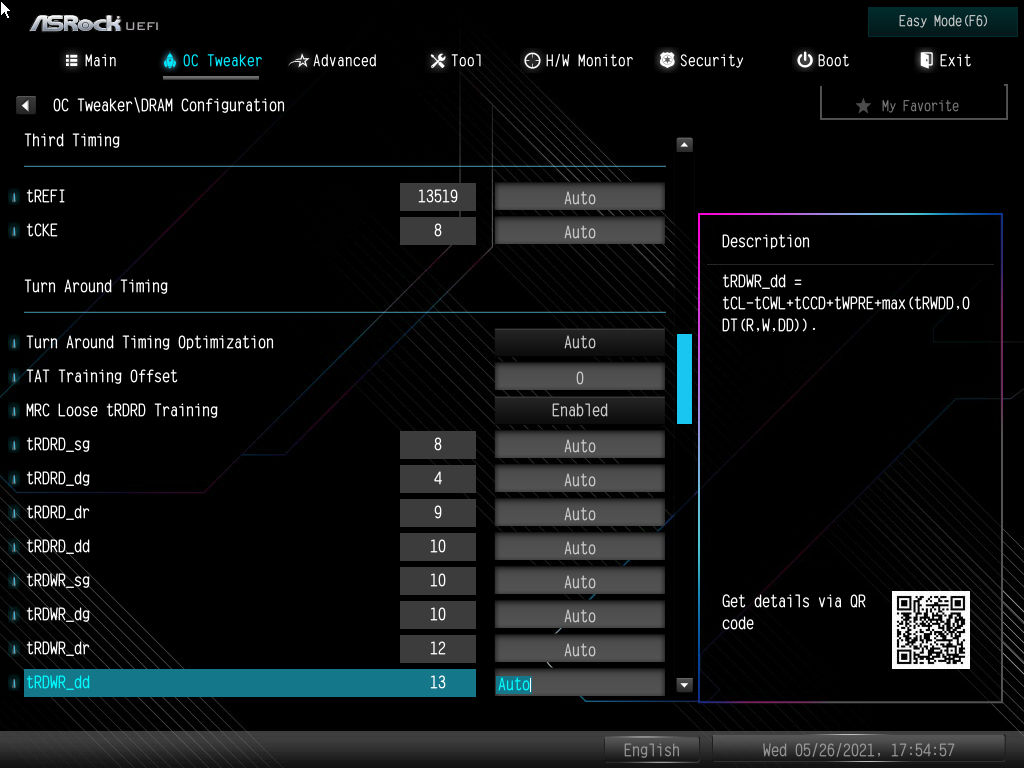Open the tCKE Auto dropdown
Viewport: 1024px width, 768px height.
tap(579, 231)
